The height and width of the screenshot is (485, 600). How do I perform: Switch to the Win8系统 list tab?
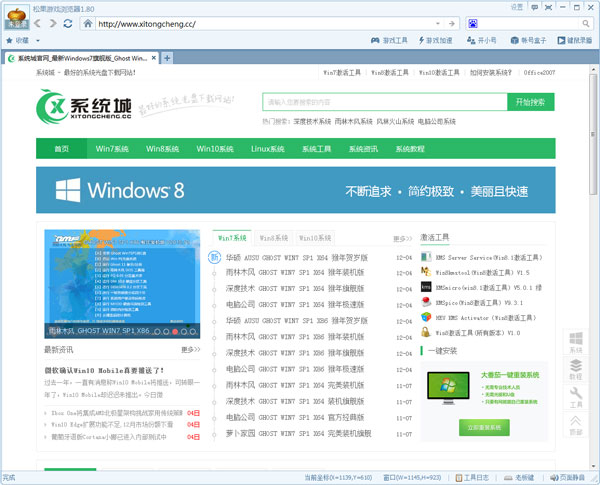pos(274,238)
